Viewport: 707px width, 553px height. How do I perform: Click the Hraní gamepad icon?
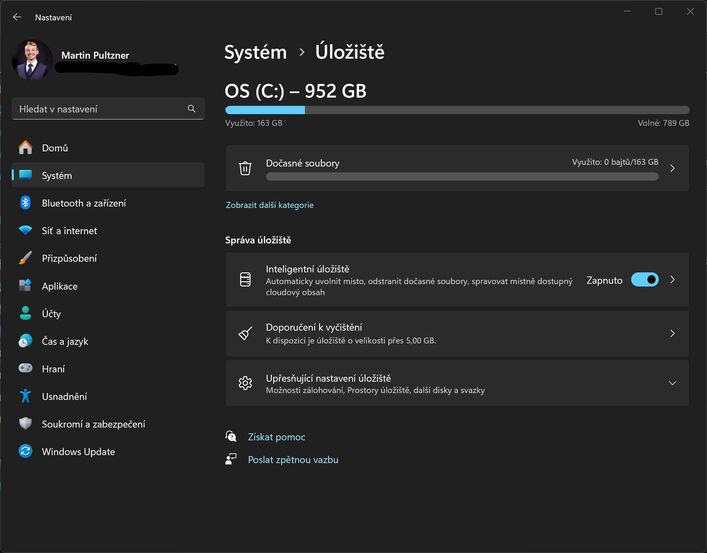(25, 368)
